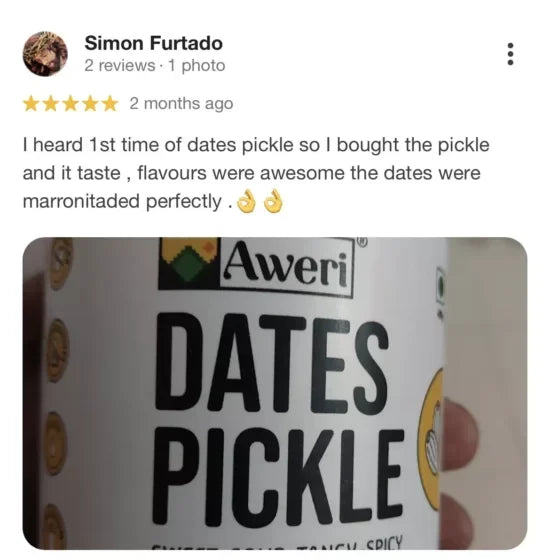Click the fourth rating star
This screenshot has height=558, width=550.
pos(90,104)
